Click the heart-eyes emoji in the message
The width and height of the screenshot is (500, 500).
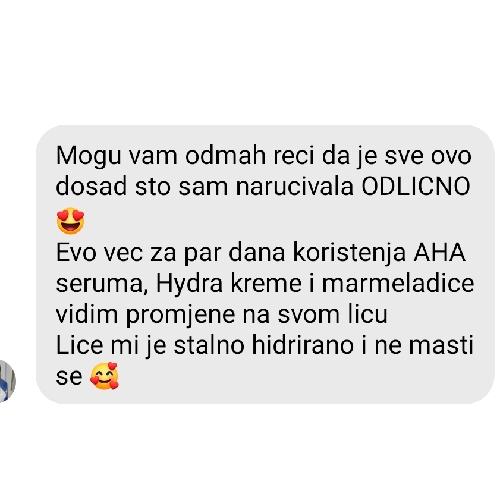(x=70, y=221)
